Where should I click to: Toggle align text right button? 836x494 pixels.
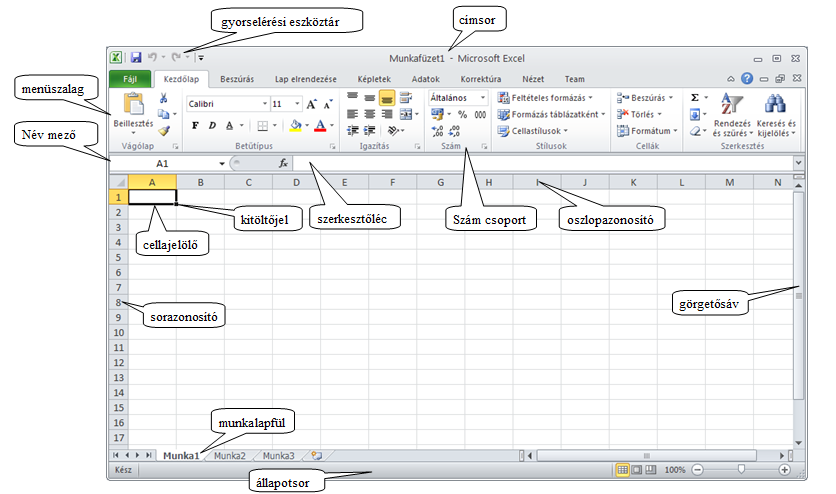pyautogui.click(x=387, y=114)
